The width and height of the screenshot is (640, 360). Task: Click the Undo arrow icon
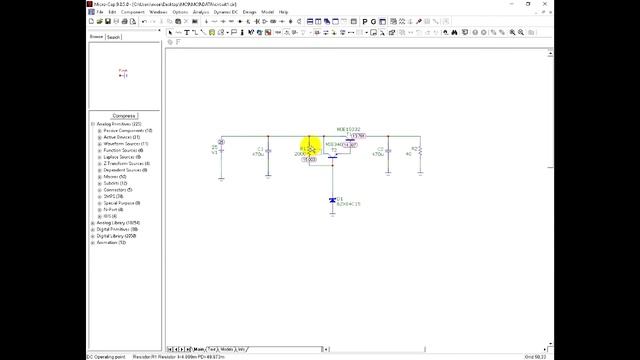click(144, 21)
